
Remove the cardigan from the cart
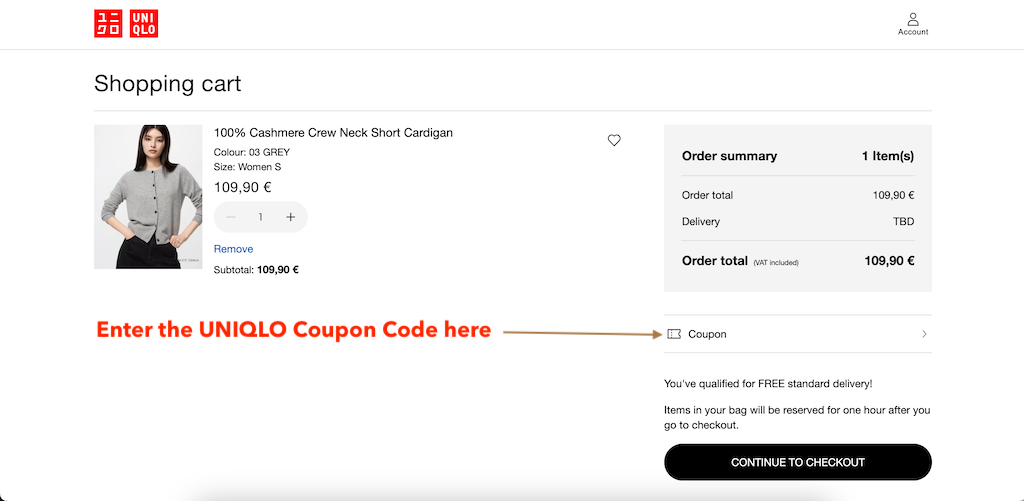click(233, 249)
